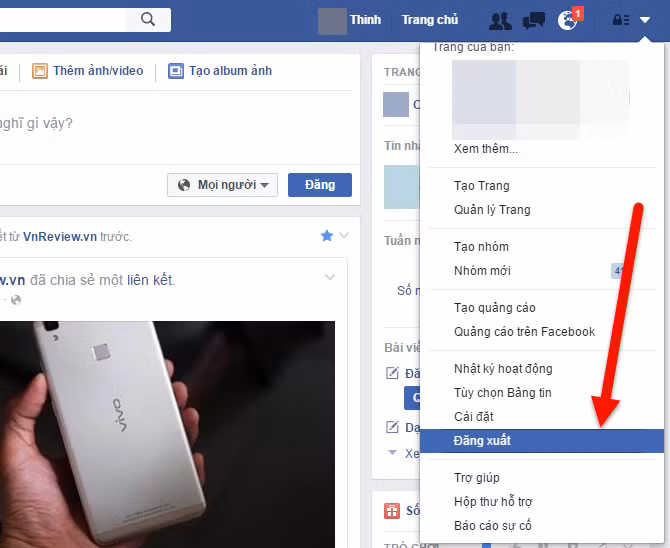Open the privacy shortcuts lock icon
Screen dimensions: 670x548
(621, 20)
